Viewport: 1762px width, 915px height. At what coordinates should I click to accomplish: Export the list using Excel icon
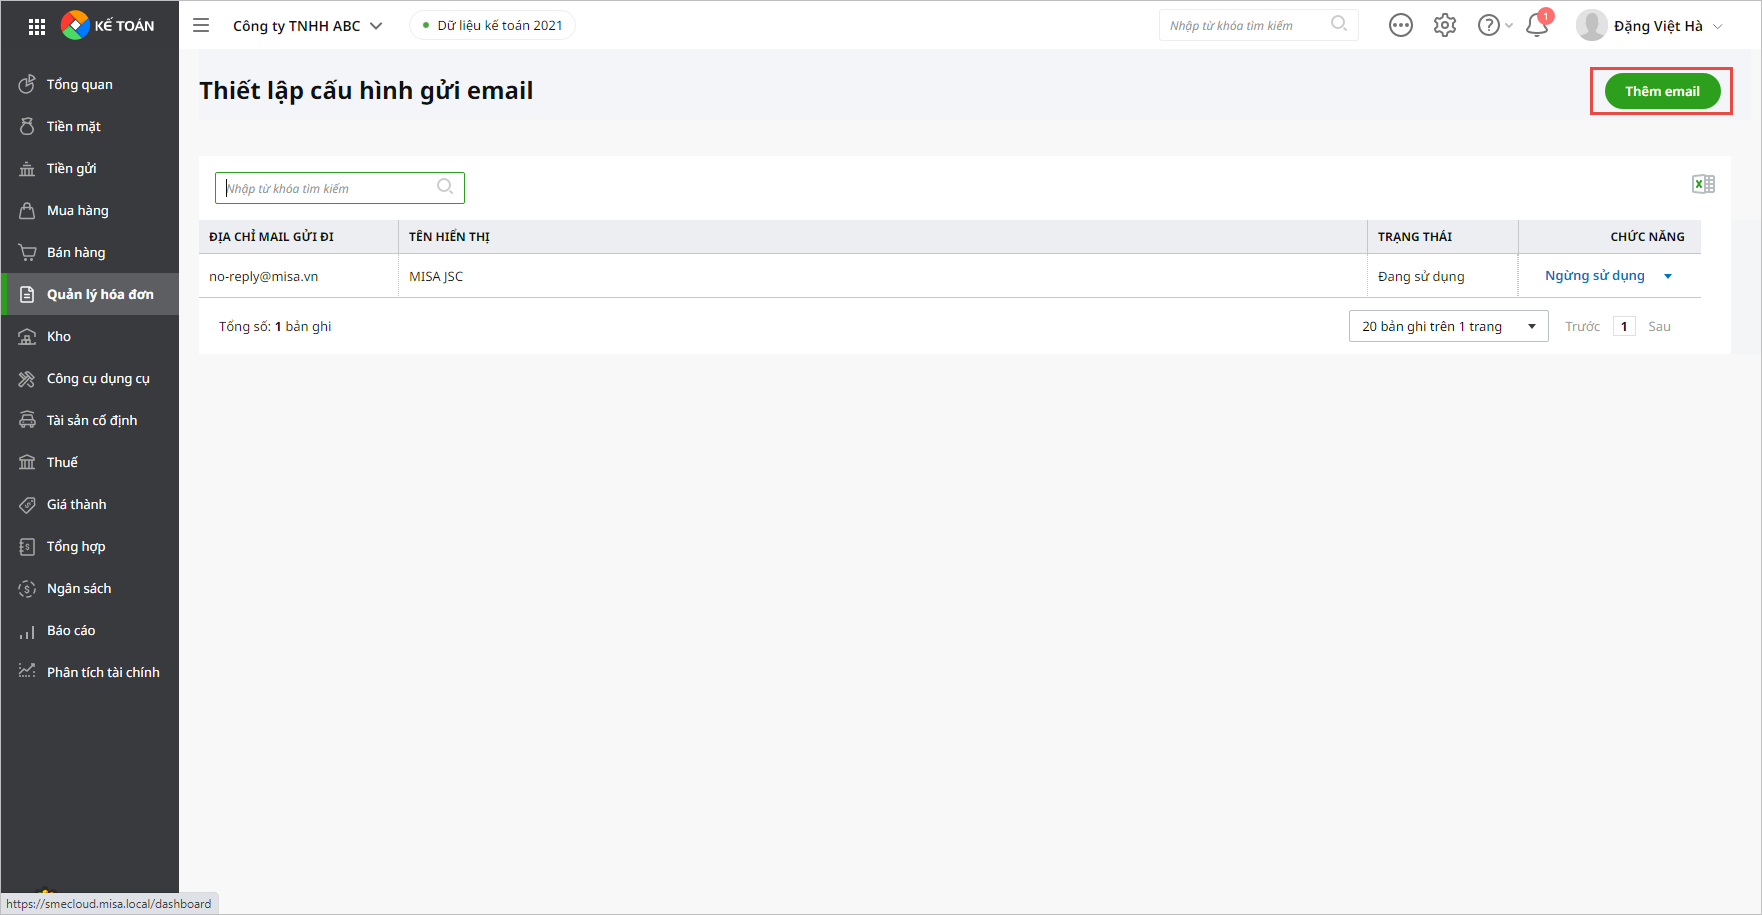(x=1703, y=184)
